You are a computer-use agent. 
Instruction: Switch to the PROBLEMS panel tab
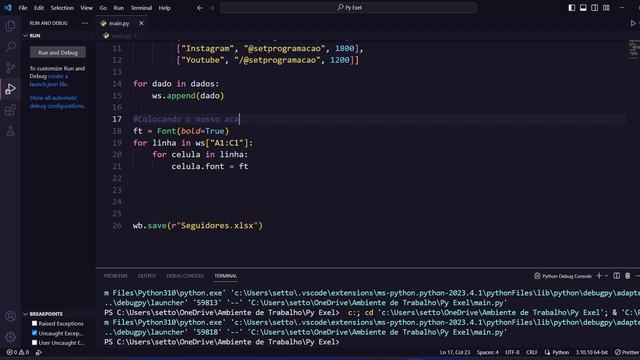click(116, 276)
